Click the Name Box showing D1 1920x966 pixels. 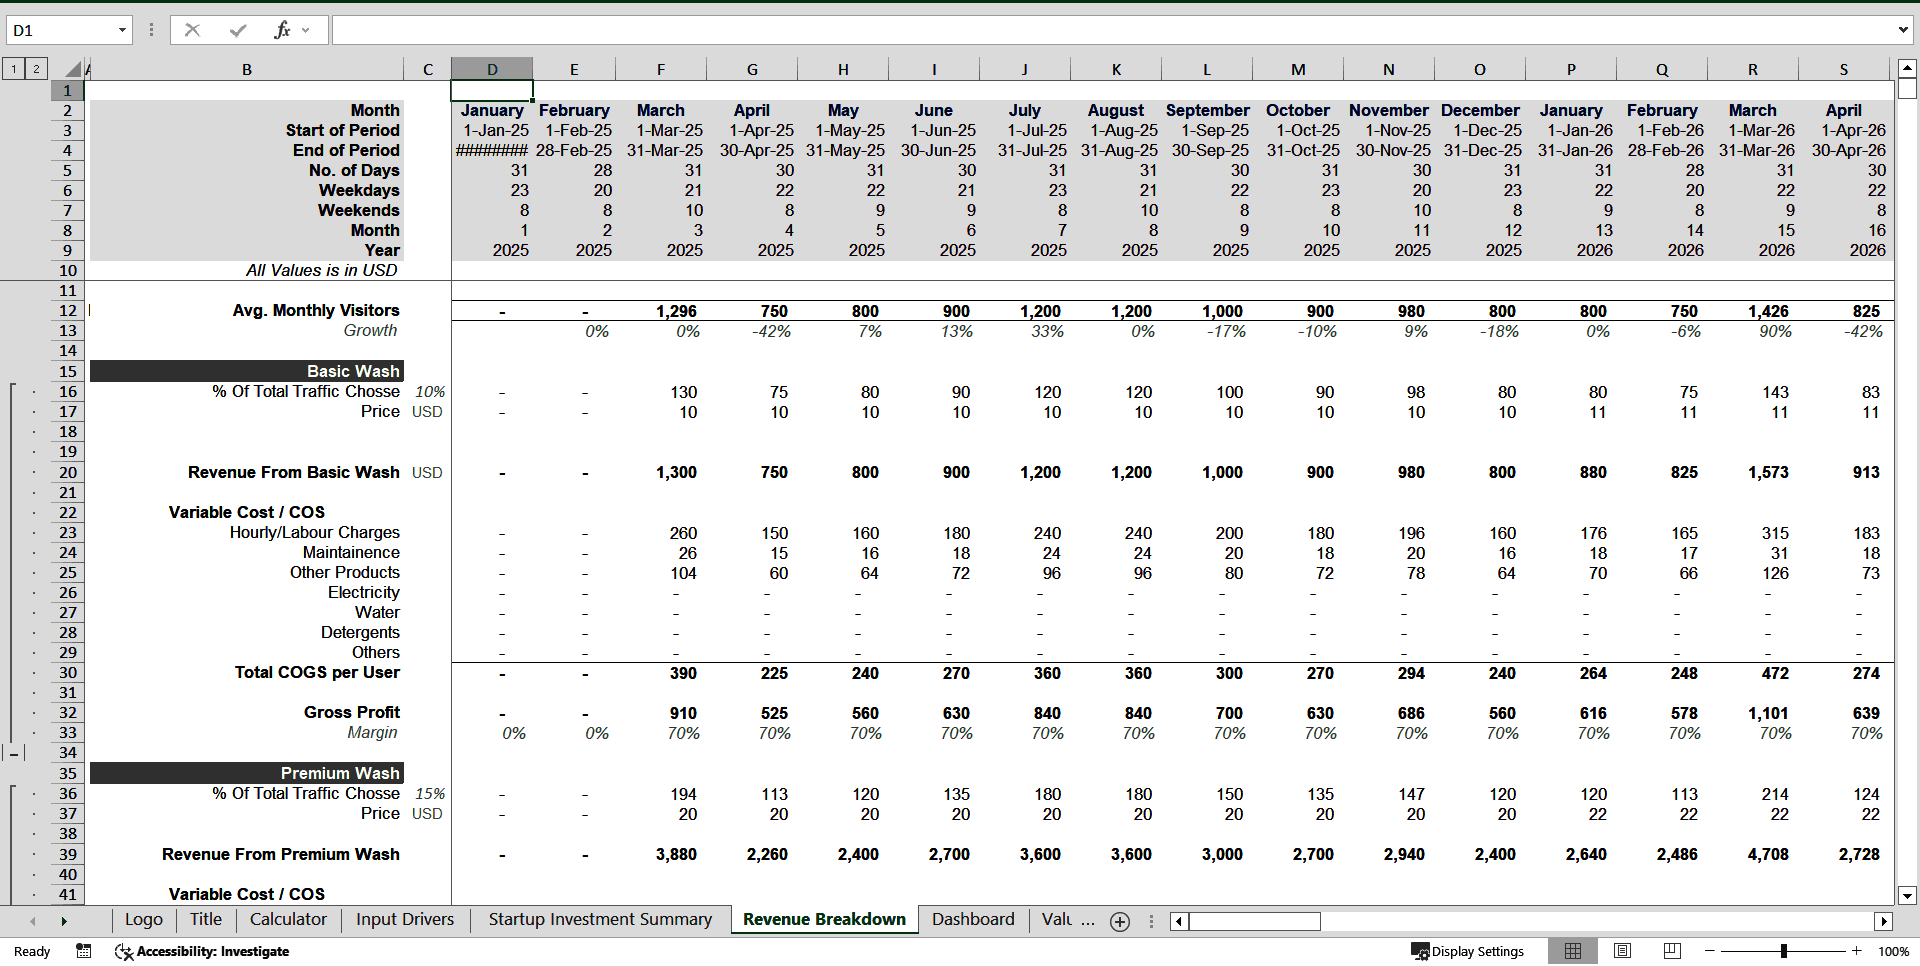60,30
